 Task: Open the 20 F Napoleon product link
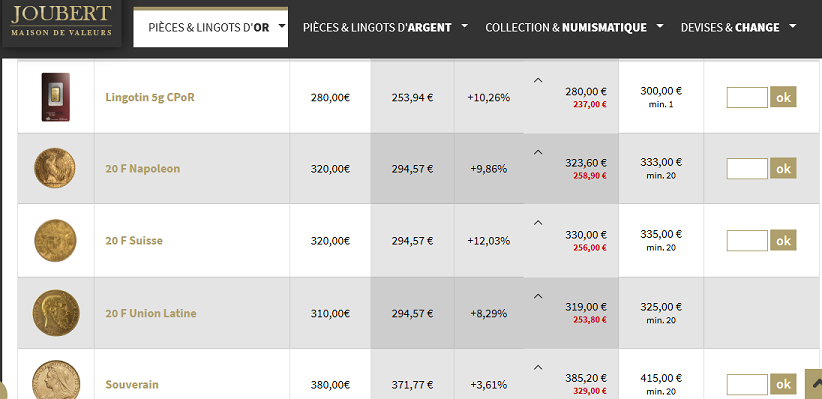pyautogui.click(x=143, y=169)
